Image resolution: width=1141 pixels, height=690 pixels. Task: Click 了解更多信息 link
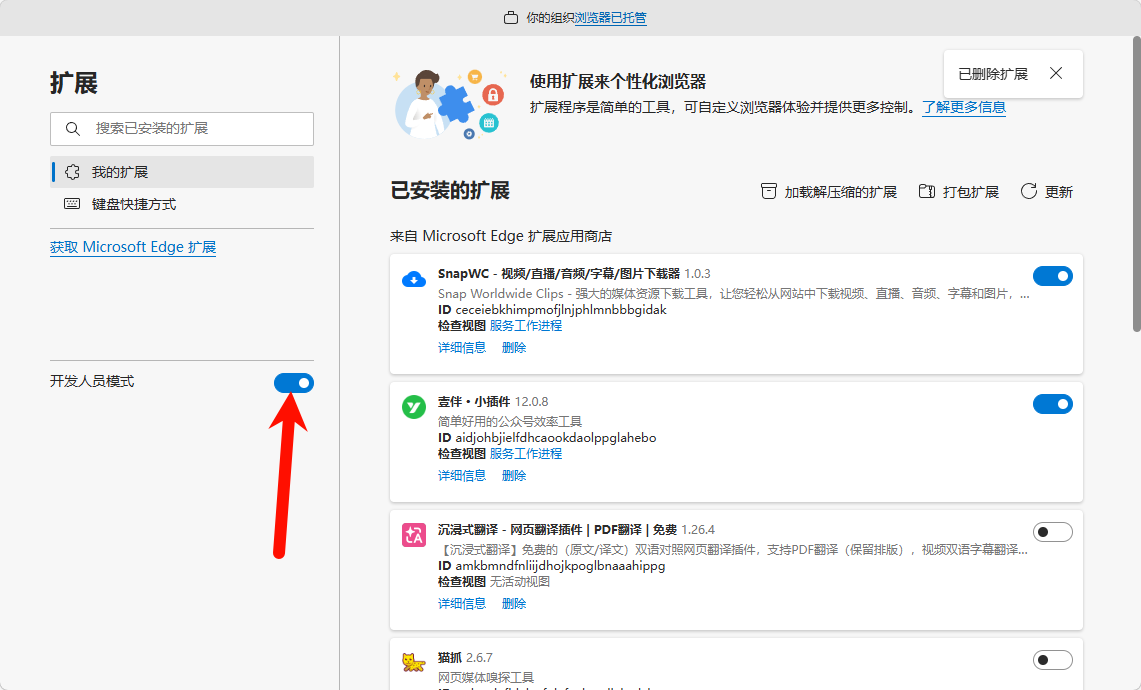(963, 108)
